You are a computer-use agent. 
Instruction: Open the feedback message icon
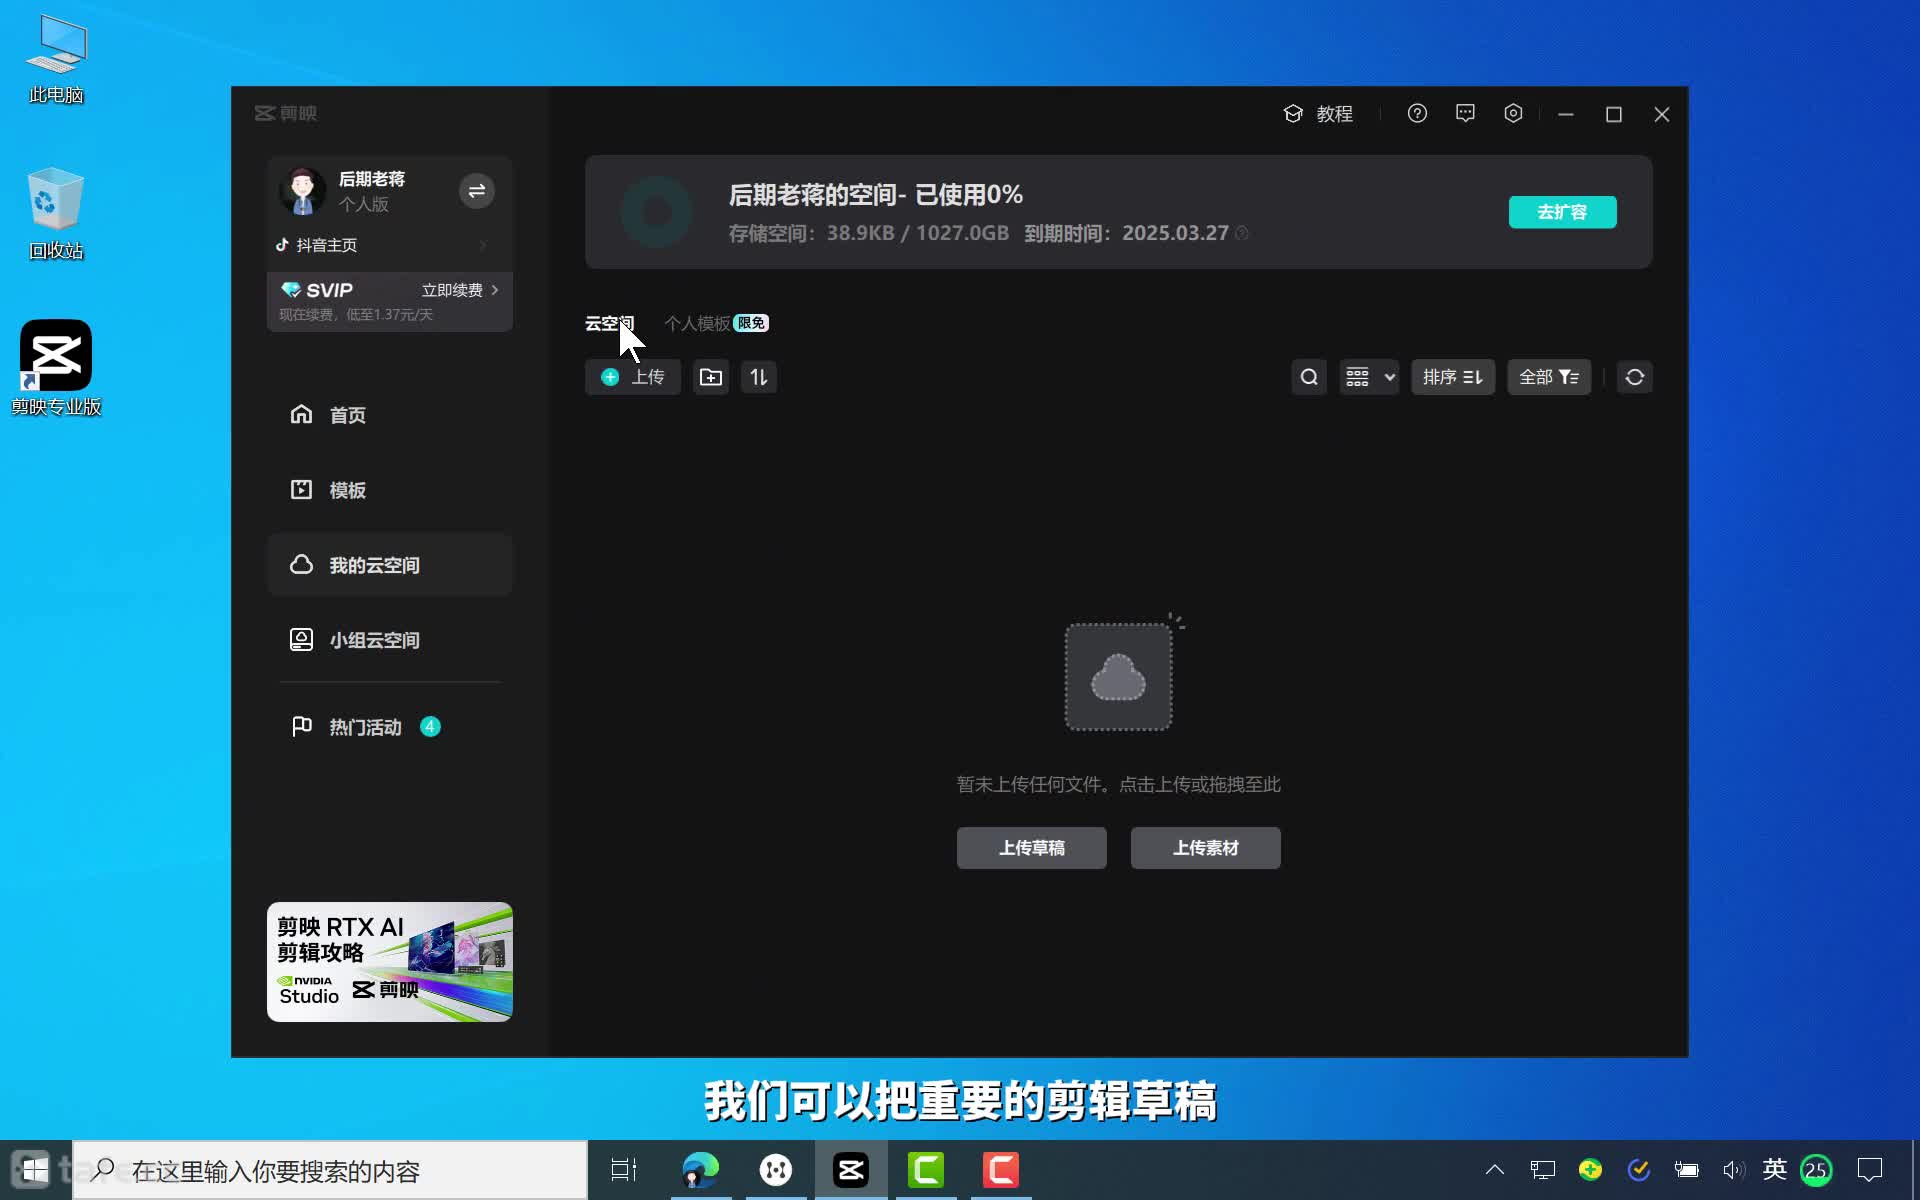[x=1465, y=113]
